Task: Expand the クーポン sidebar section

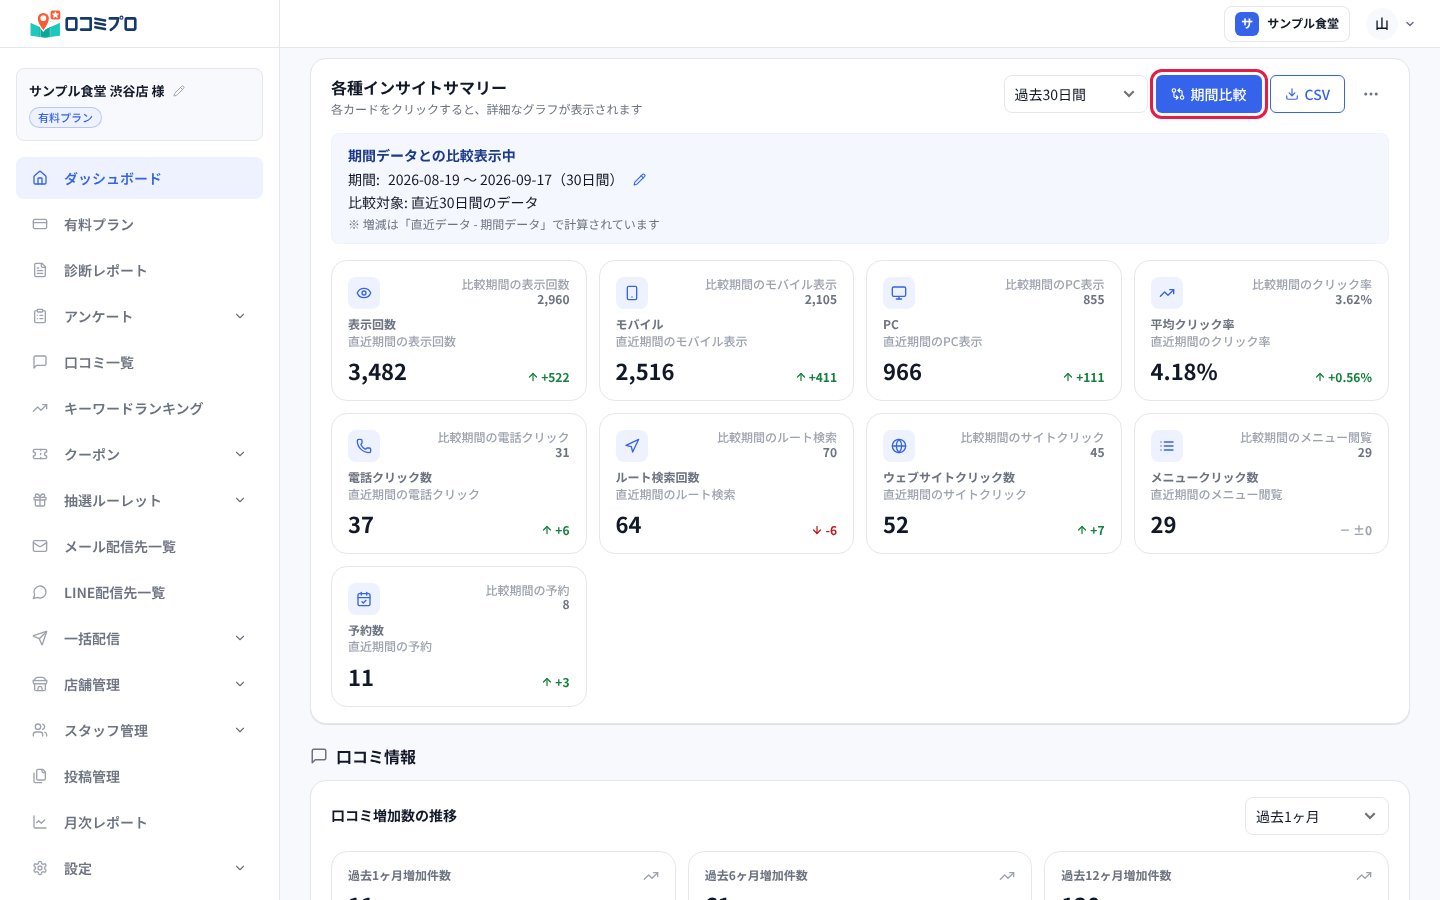Action: (139, 454)
